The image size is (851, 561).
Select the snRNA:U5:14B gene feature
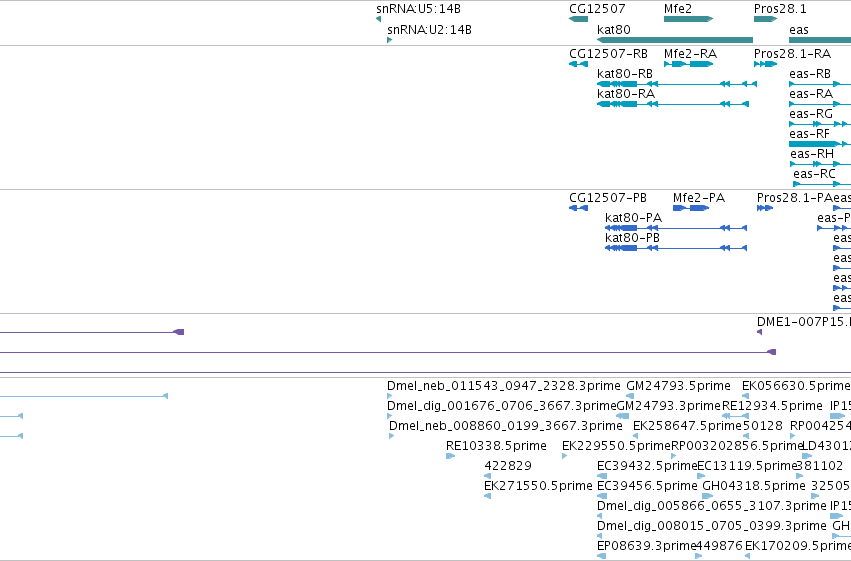(x=378, y=20)
